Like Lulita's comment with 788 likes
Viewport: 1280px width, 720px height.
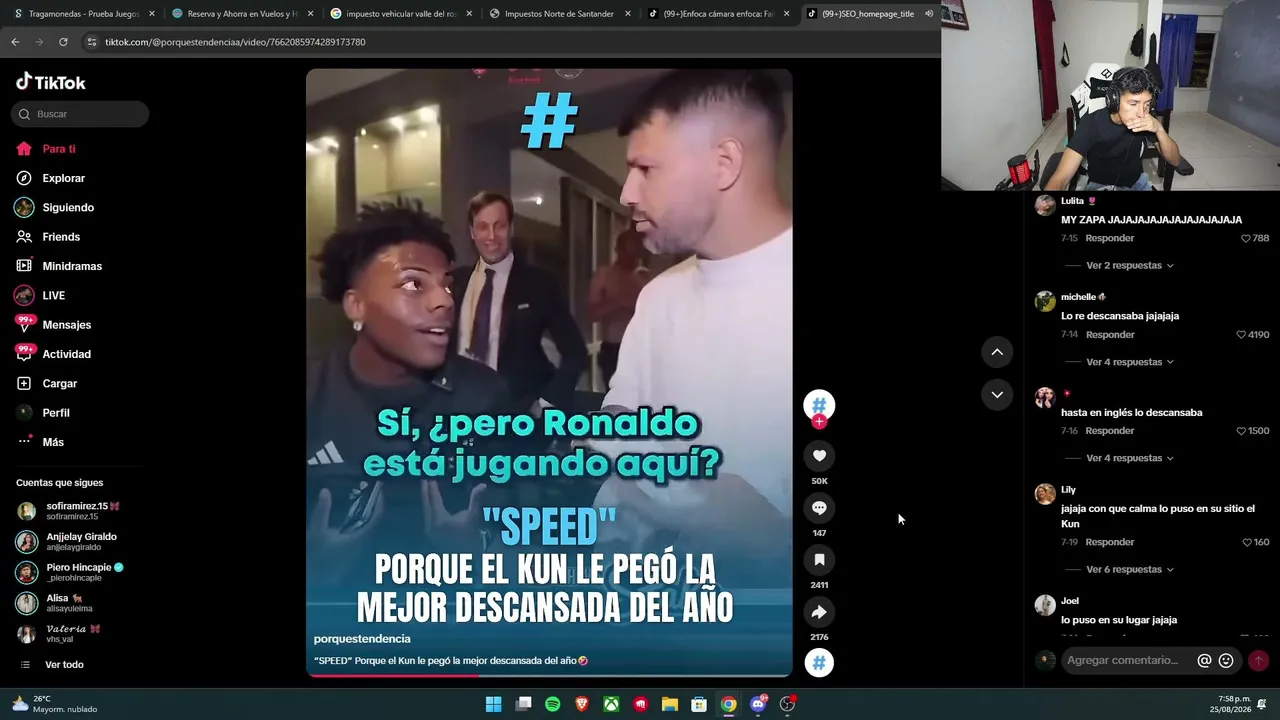(x=1246, y=239)
